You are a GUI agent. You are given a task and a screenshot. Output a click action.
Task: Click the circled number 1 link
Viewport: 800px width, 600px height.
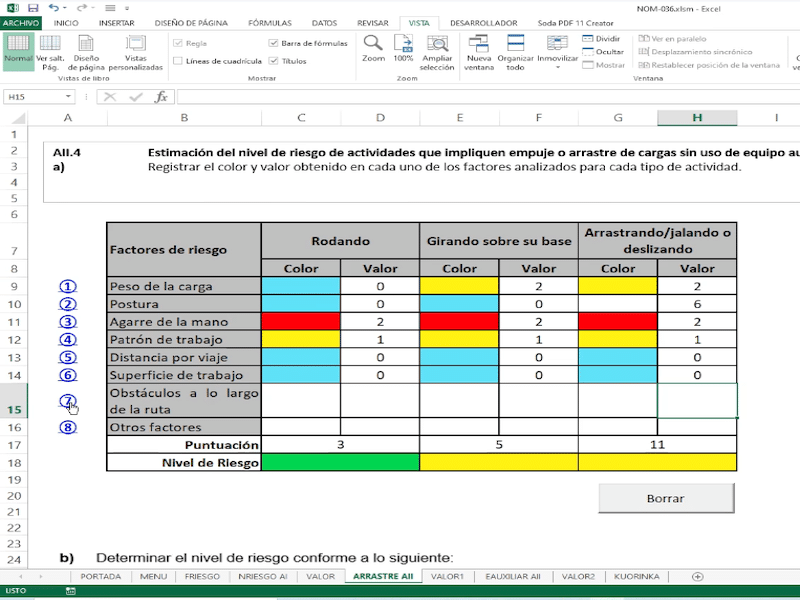tap(68, 287)
